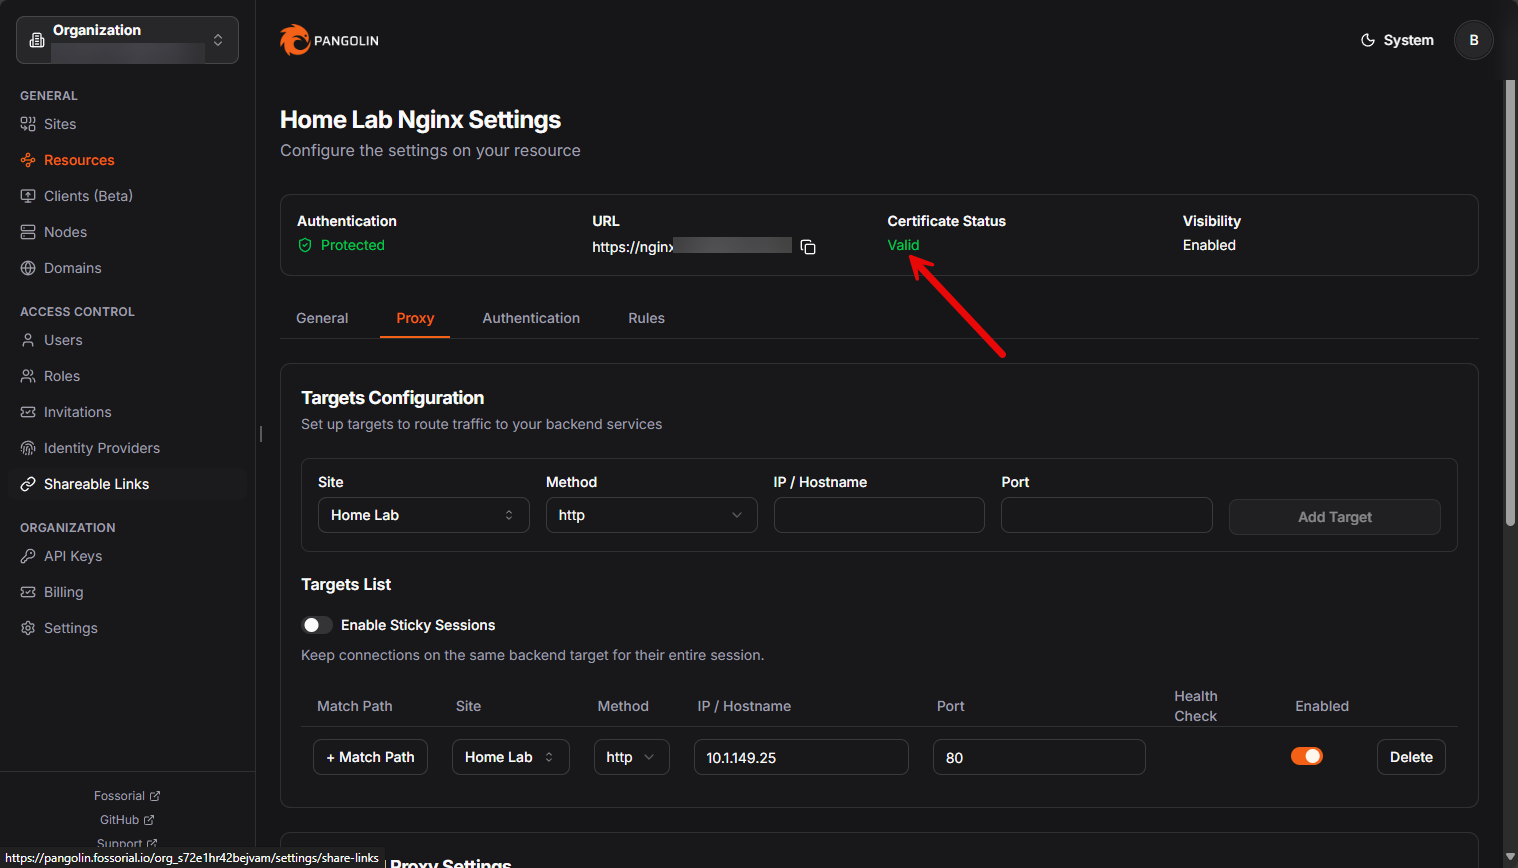Click the System theme button
The width and height of the screenshot is (1518, 868).
(x=1397, y=40)
